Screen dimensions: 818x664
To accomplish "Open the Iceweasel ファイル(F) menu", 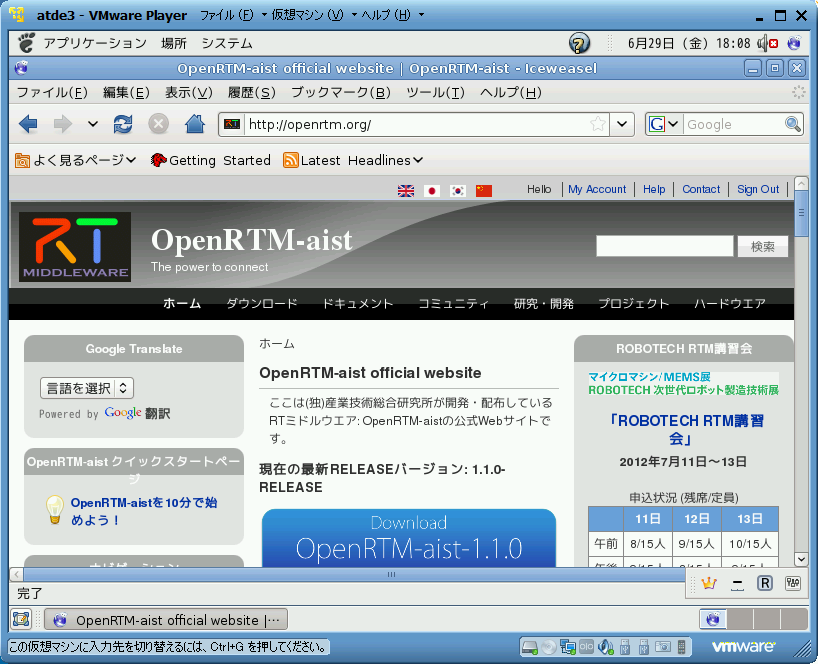I will coord(52,93).
